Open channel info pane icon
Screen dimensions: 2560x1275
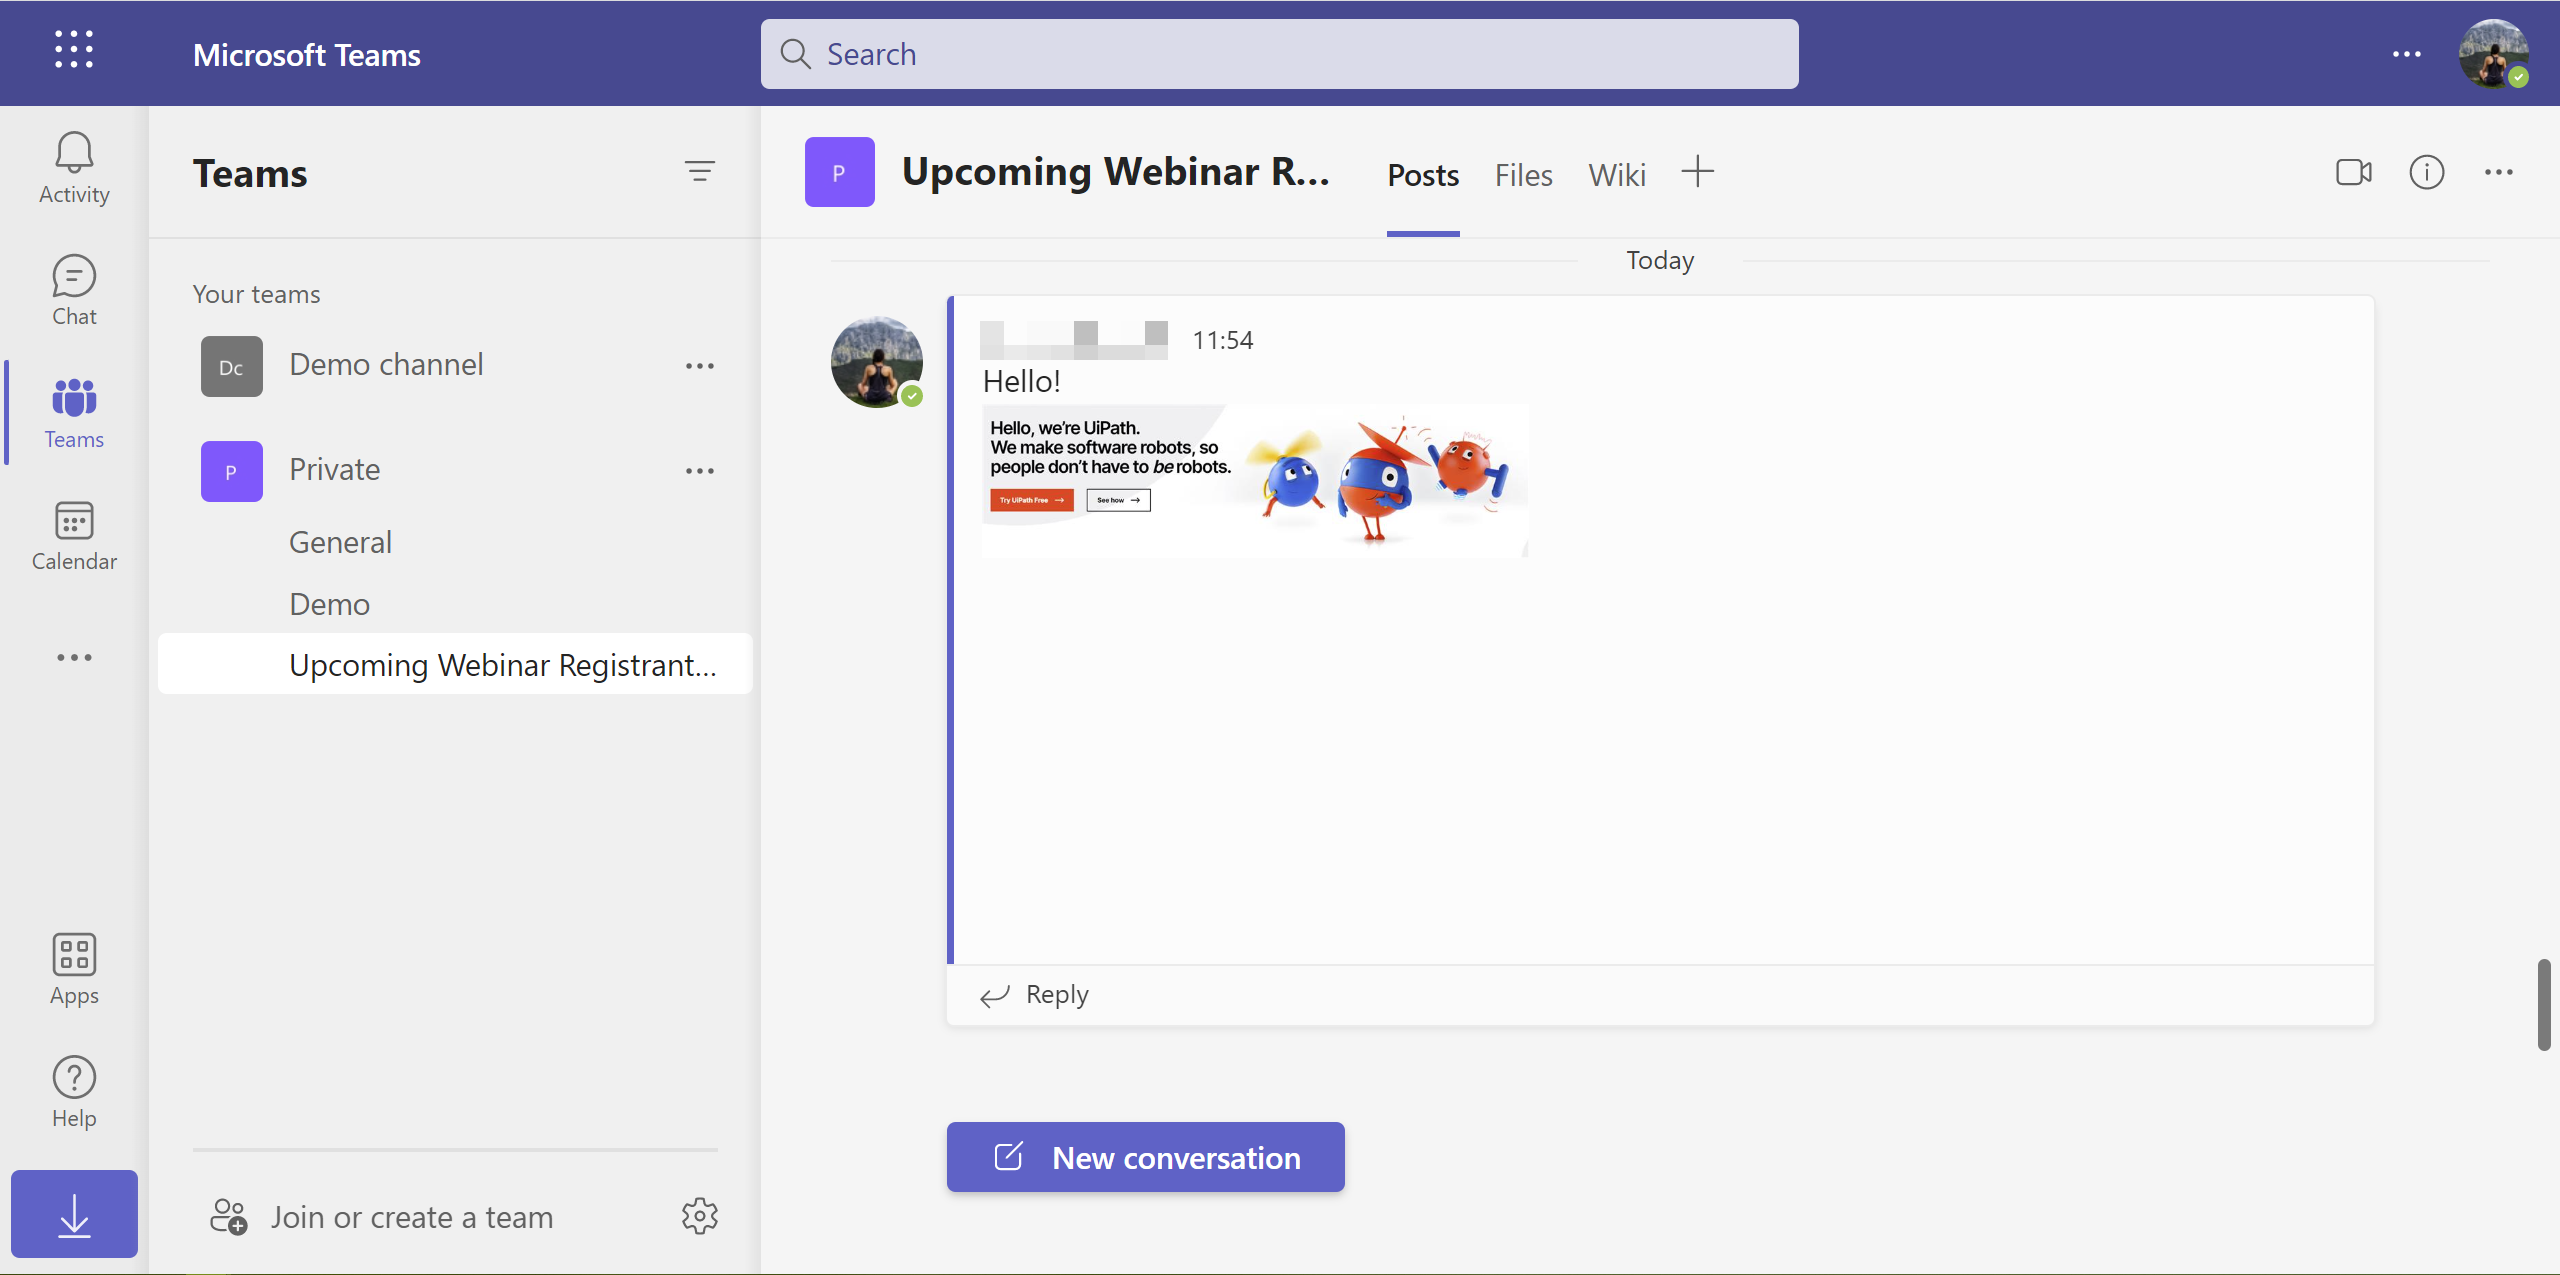2427,172
